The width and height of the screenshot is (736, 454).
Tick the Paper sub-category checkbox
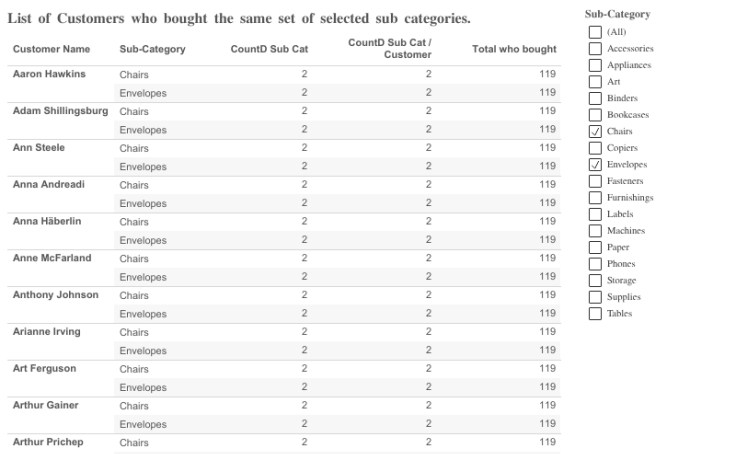pos(595,247)
